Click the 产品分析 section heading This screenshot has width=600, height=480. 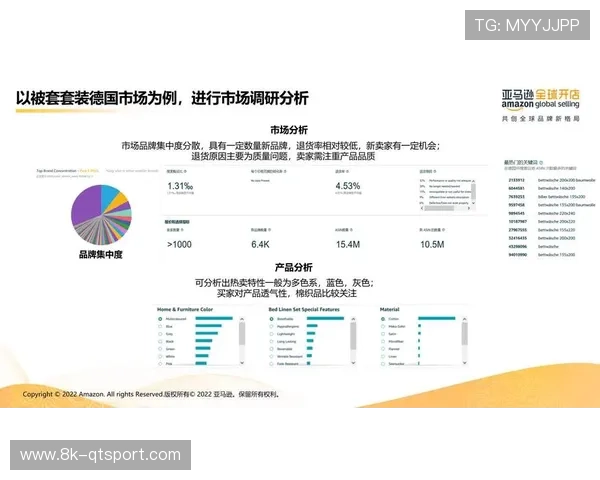tap(293, 268)
